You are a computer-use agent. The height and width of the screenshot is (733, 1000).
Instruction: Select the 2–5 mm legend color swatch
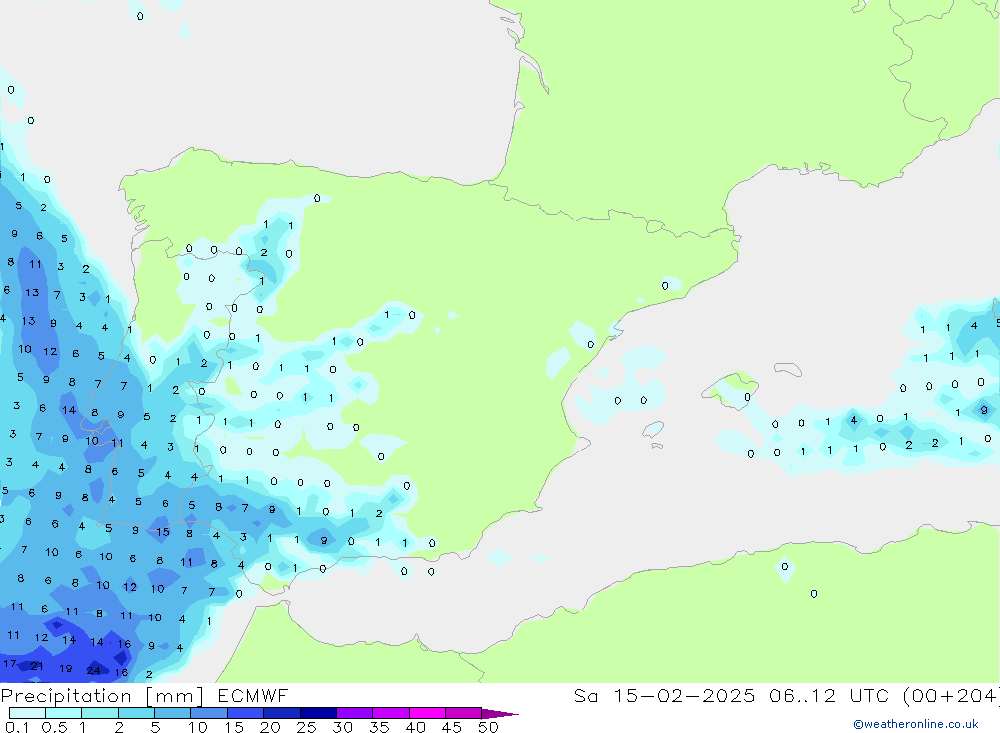[136, 713]
